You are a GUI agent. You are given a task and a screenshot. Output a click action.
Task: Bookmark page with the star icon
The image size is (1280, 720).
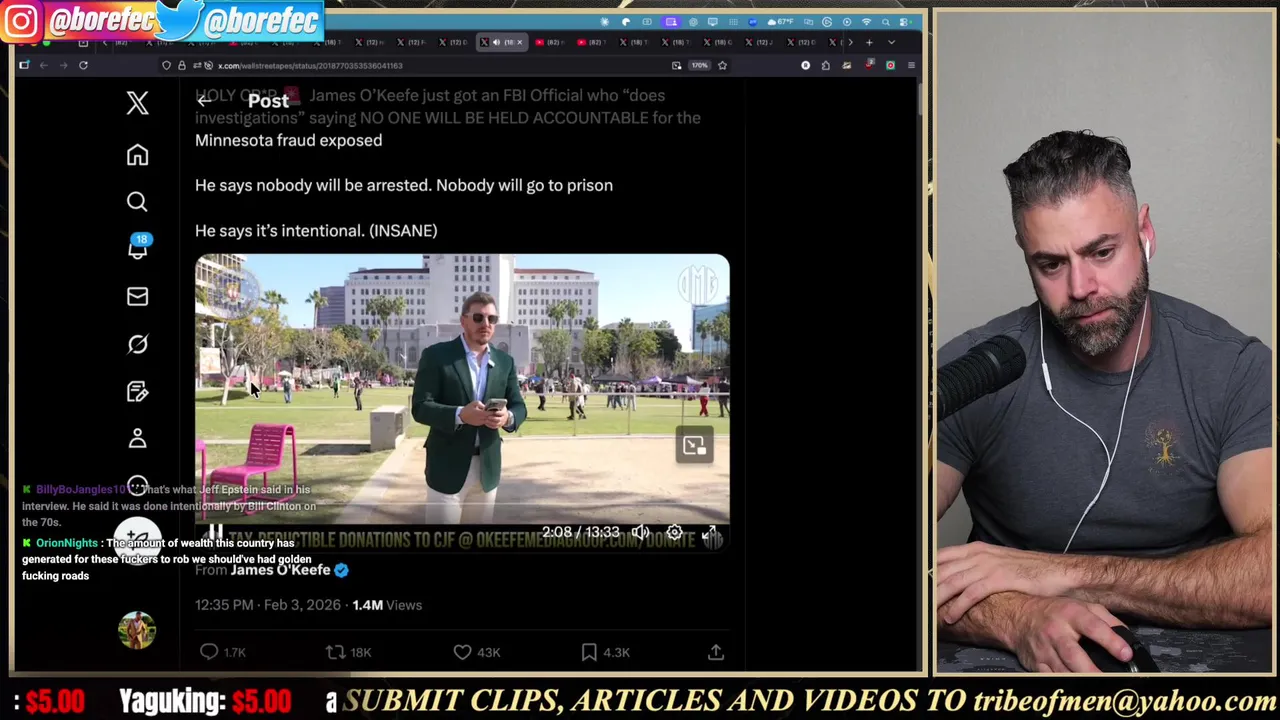[722, 65]
